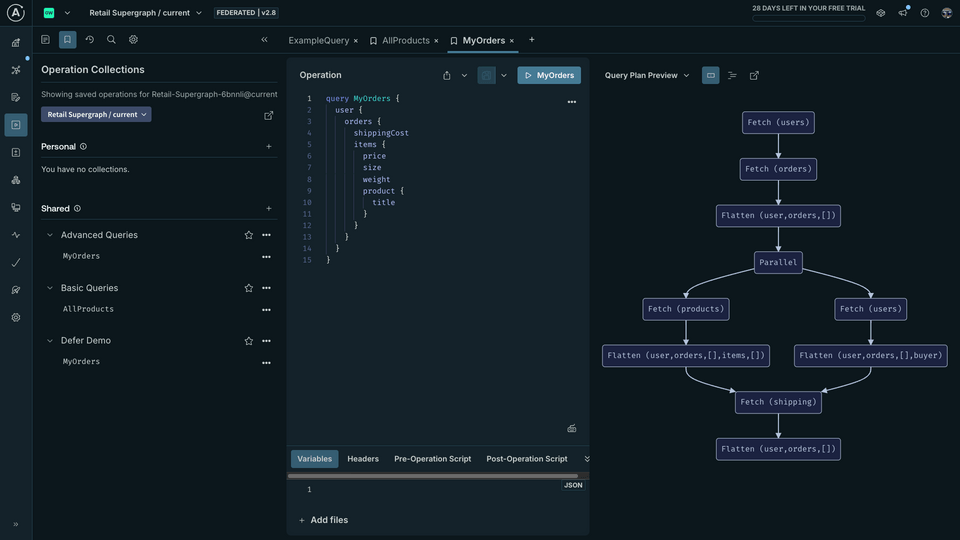Switch to the Headers tab
Viewport: 960px width, 540px height.
click(363, 459)
